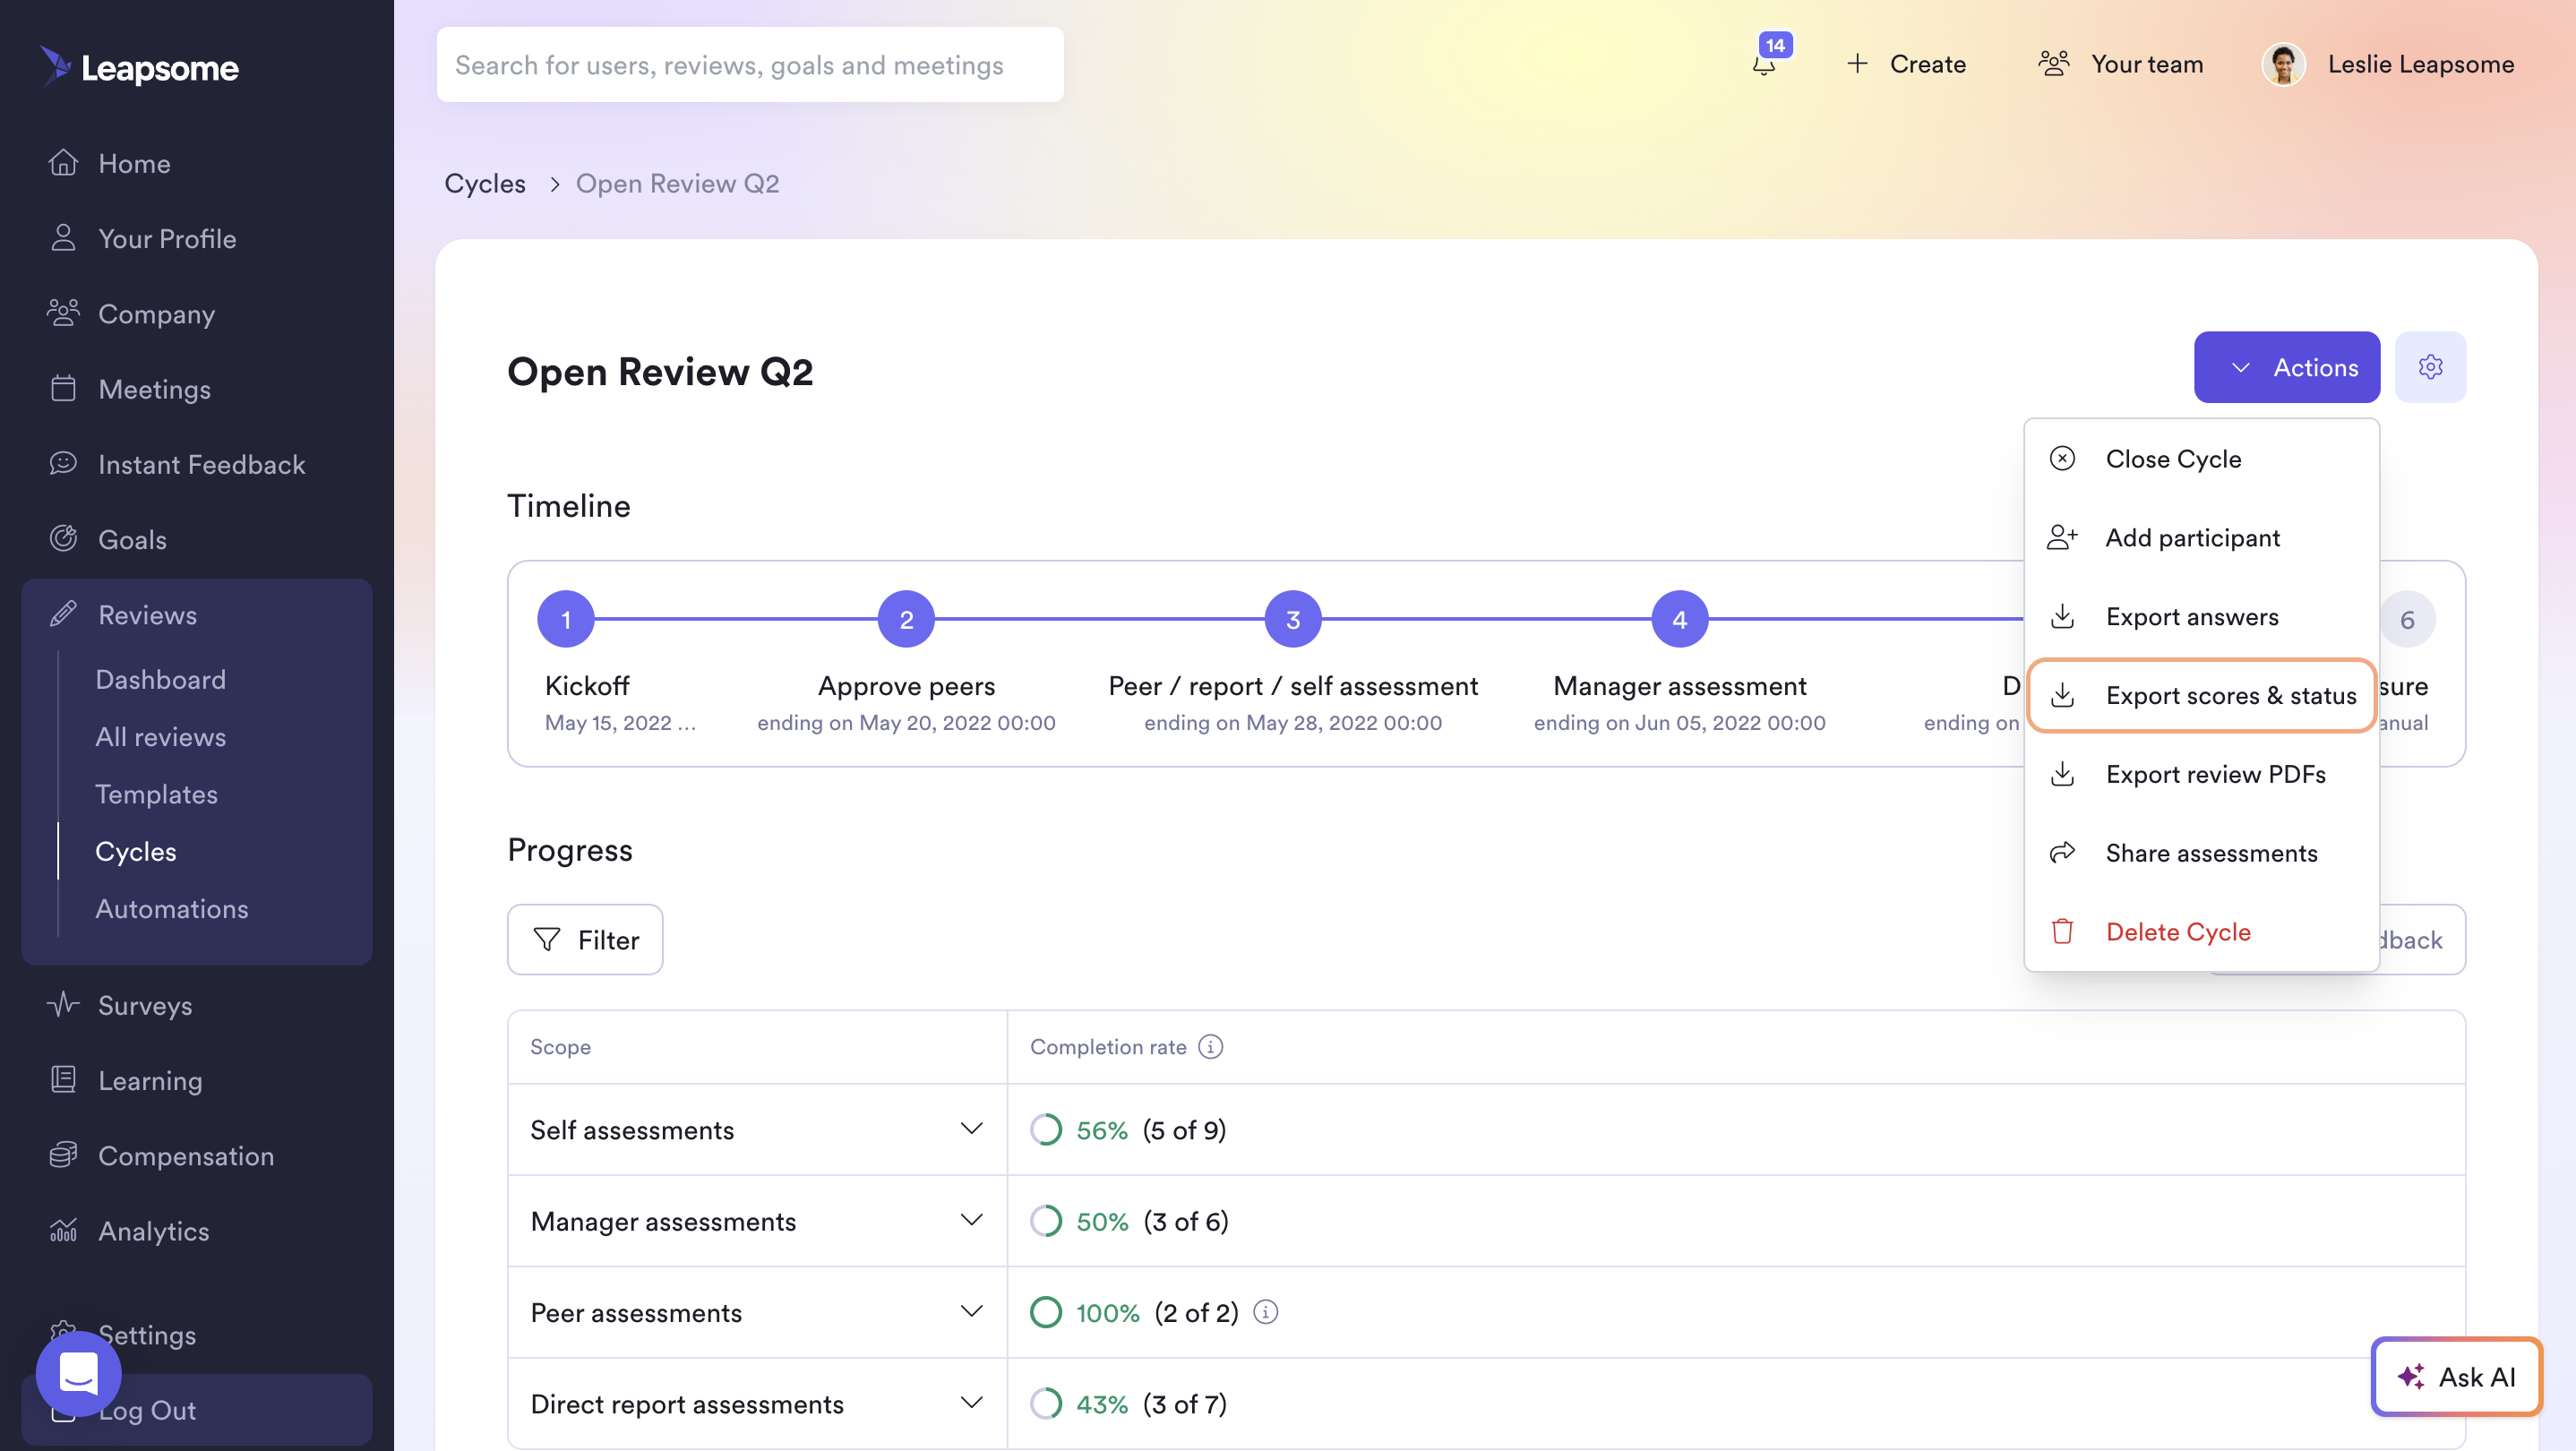
Task: Click the Completion rate info icon
Action: 1210,1046
